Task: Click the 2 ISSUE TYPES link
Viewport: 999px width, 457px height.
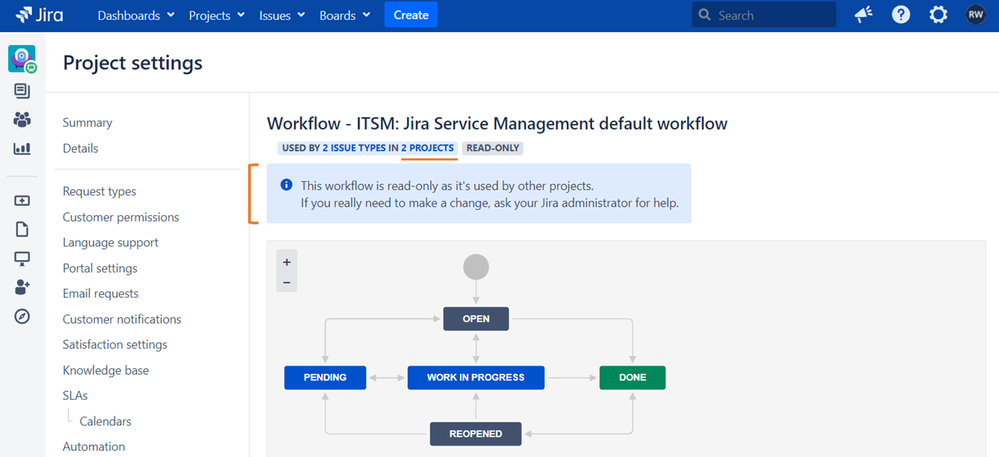Action: (354, 148)
